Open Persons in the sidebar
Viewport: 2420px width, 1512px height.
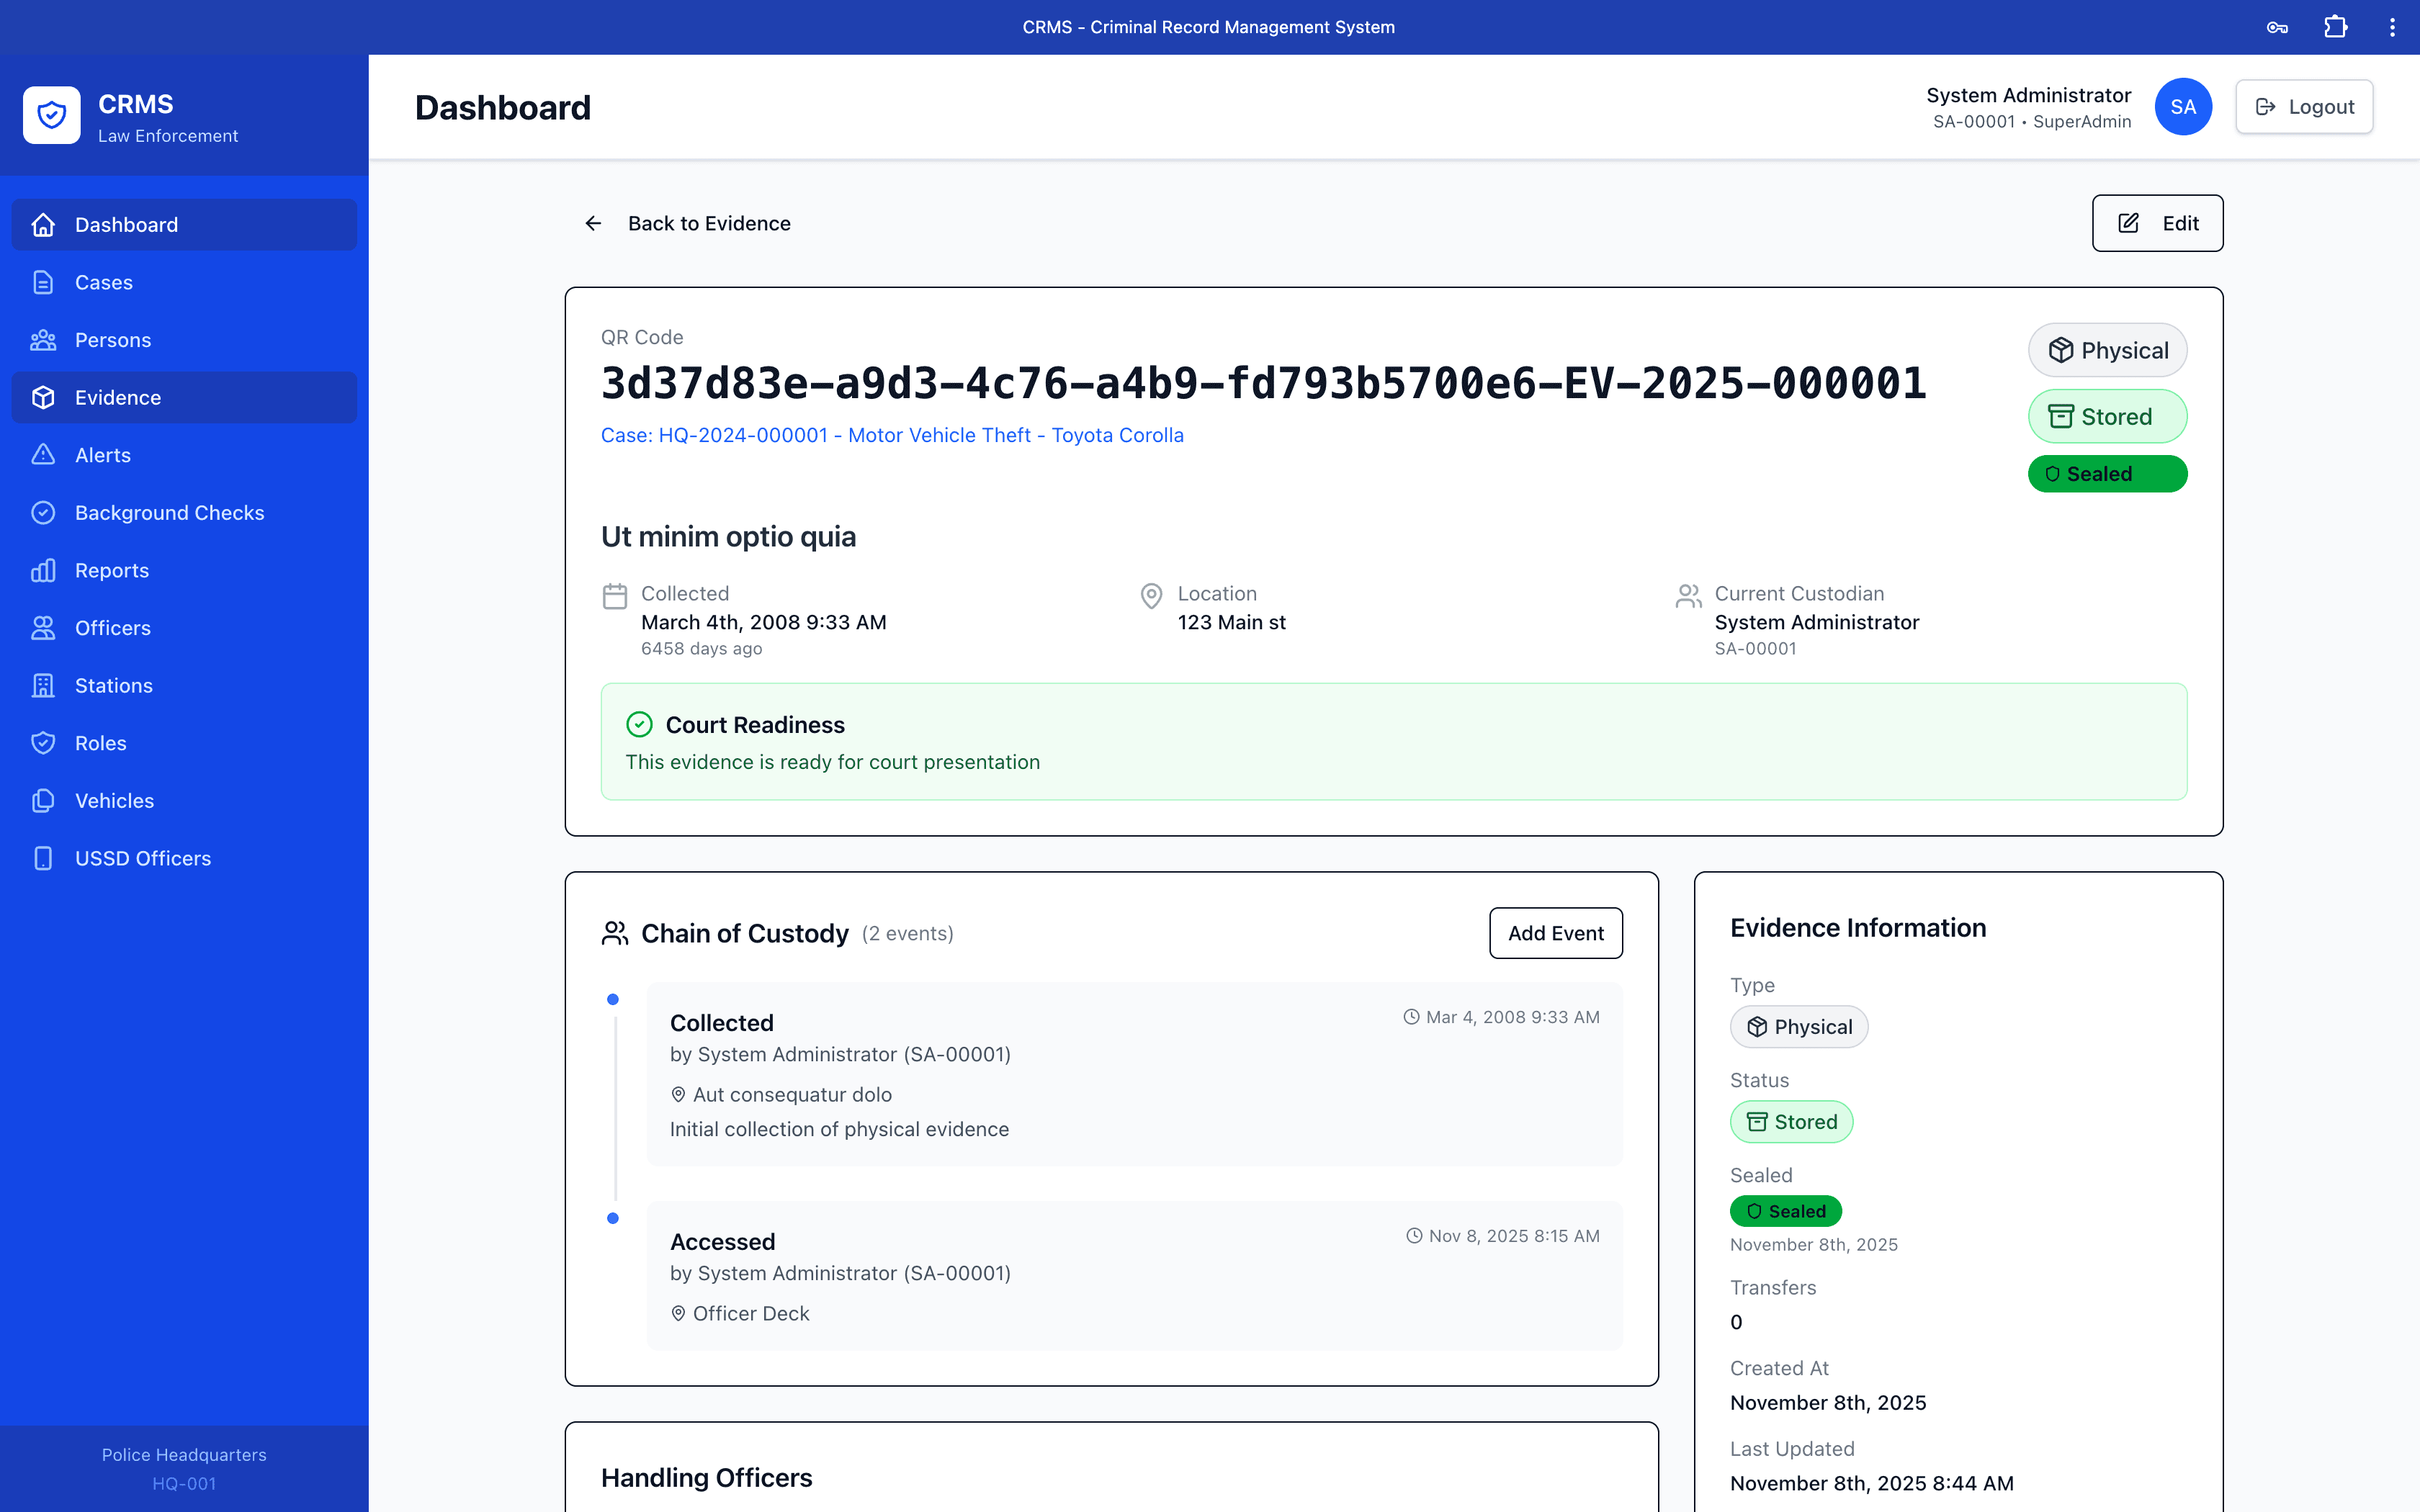click(184, 340)
